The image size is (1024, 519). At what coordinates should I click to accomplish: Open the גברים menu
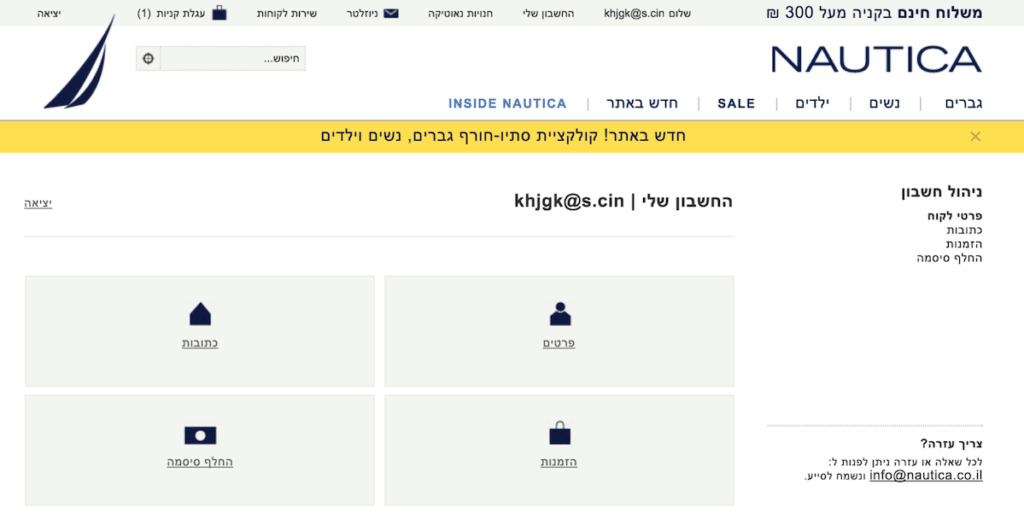963,103
